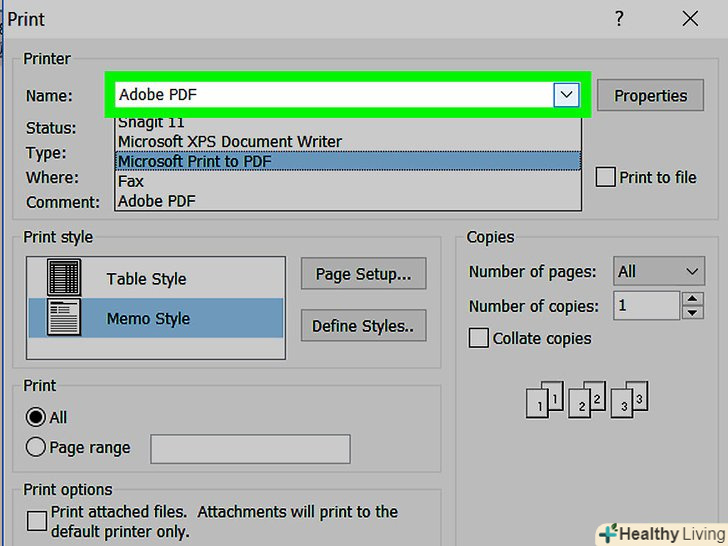The width and height of the screenshot is (728, 546).
Task: Select the Table Style icon
Action: click(64, 278)
